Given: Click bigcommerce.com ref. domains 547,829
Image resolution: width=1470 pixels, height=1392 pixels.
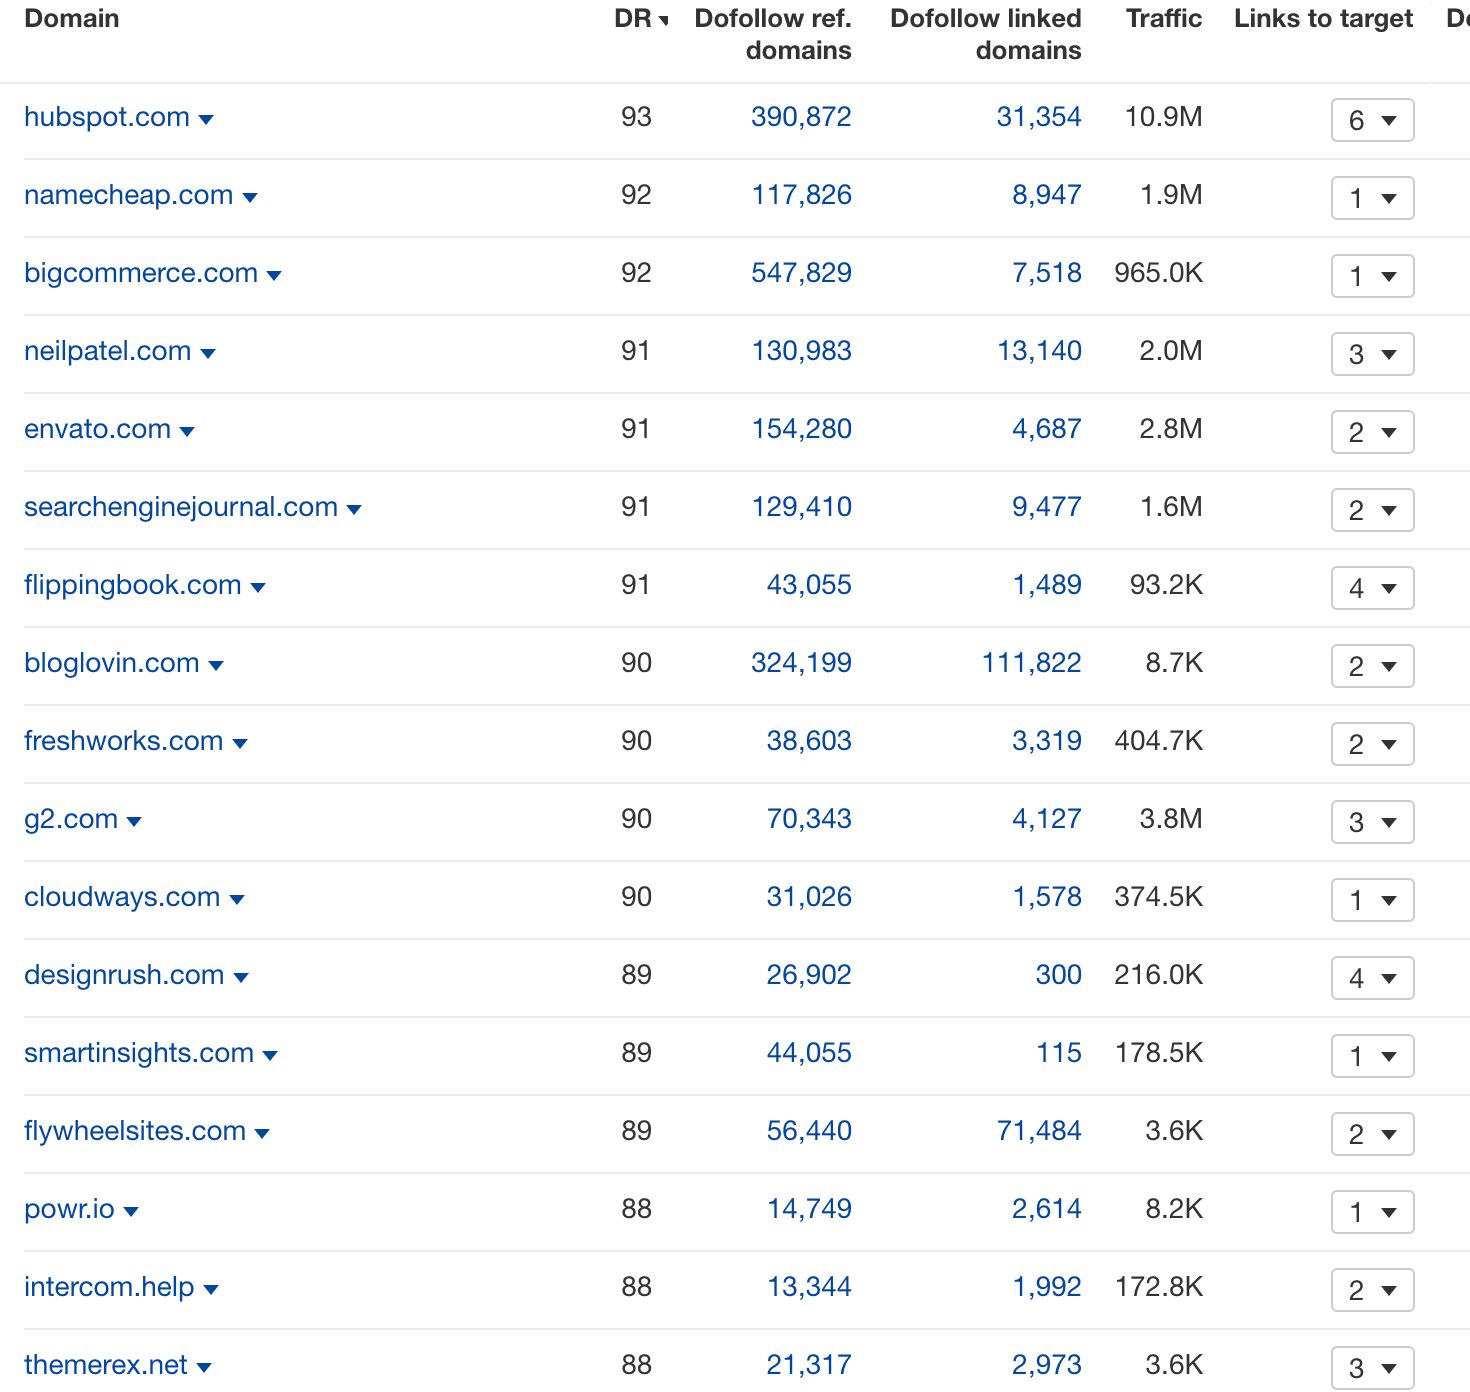Looking at the screenshot, I should [801, 273].
